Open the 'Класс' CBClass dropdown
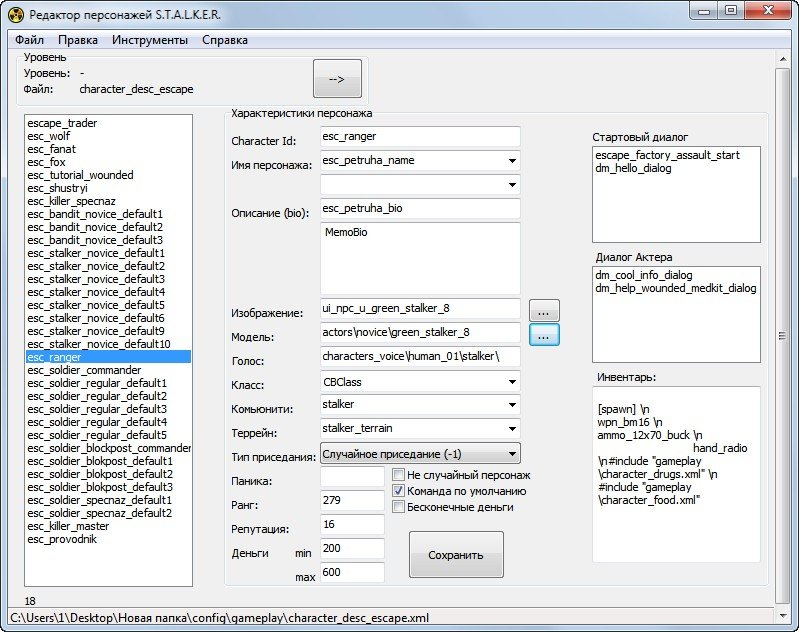This screenshot has width=799, height=632. 512,382
